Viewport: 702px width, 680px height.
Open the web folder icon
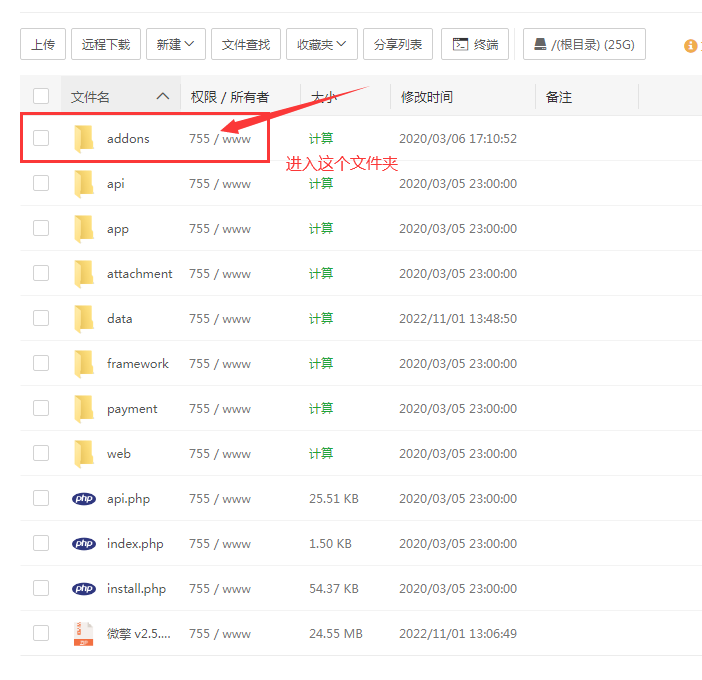pyautogui.click(x=84, y=453)
